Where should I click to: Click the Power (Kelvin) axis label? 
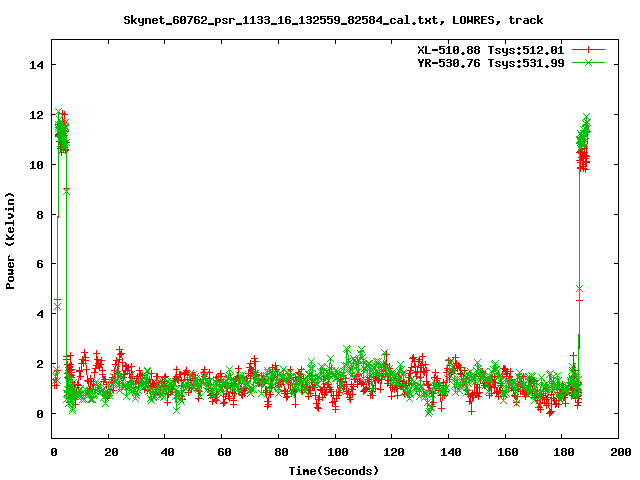tap(10, 241)
